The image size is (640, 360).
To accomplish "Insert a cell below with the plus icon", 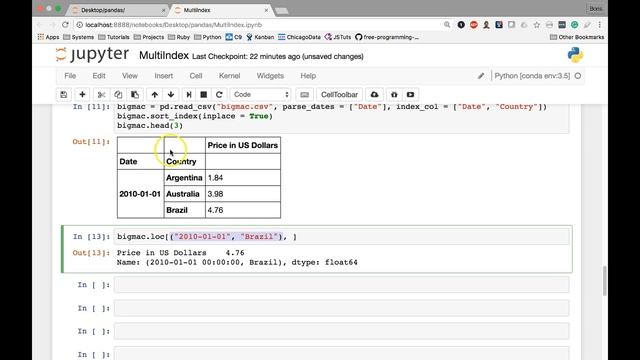I will tap(82, 95).
